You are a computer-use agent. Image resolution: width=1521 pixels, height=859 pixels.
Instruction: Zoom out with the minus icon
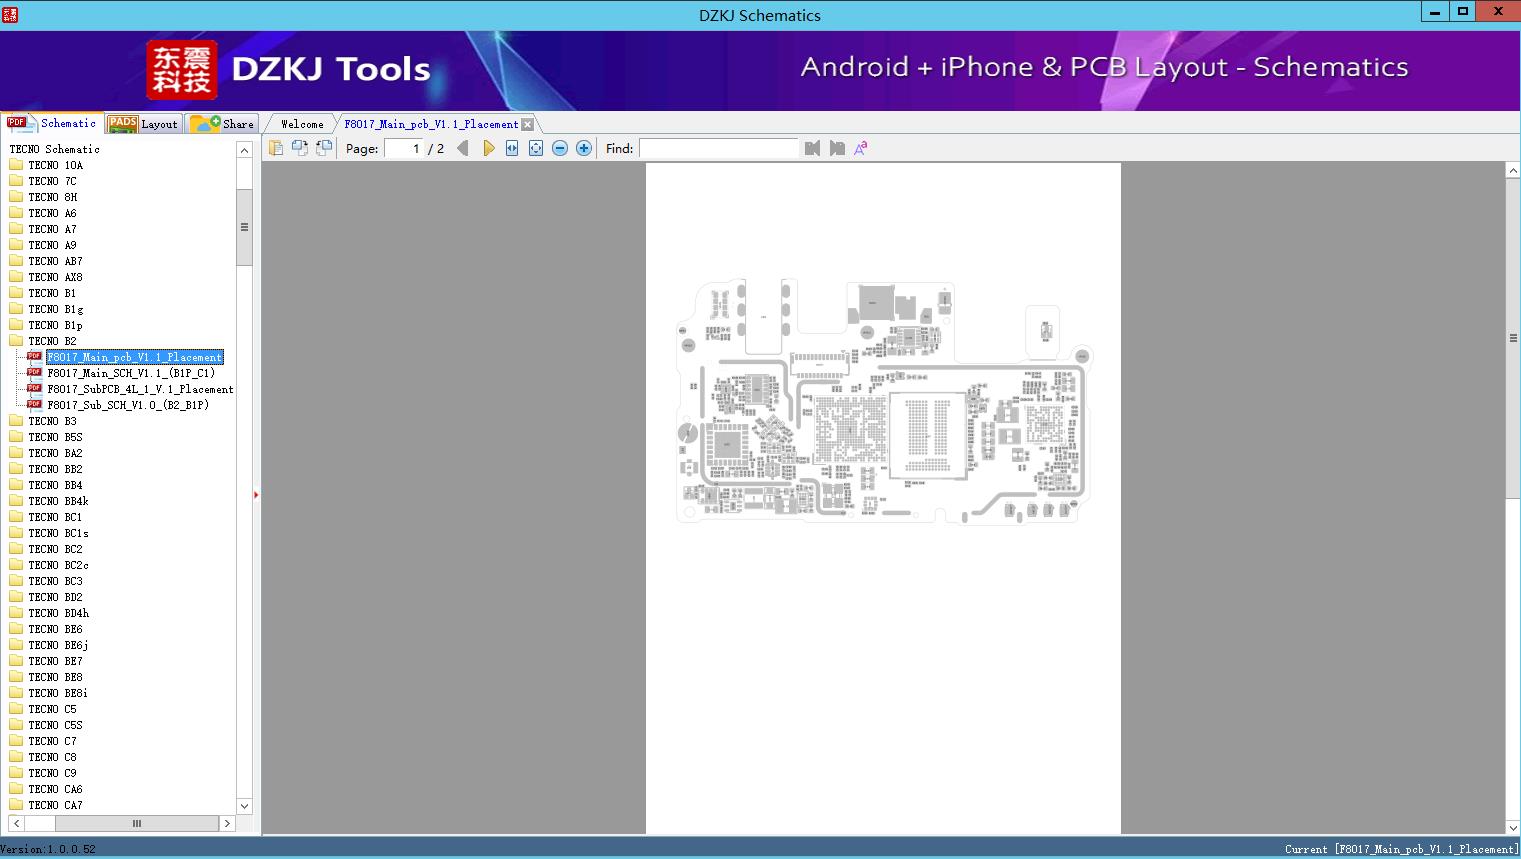coord(560,148)
